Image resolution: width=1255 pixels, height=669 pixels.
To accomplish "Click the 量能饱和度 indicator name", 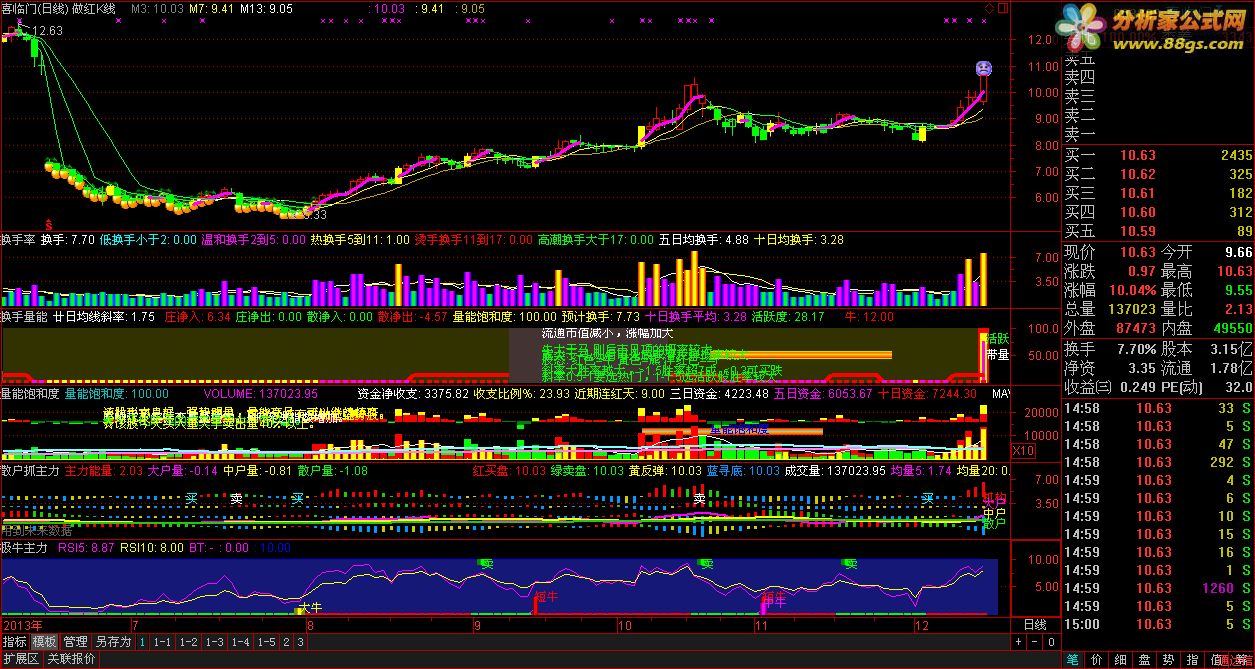I will tap(30, 394).
